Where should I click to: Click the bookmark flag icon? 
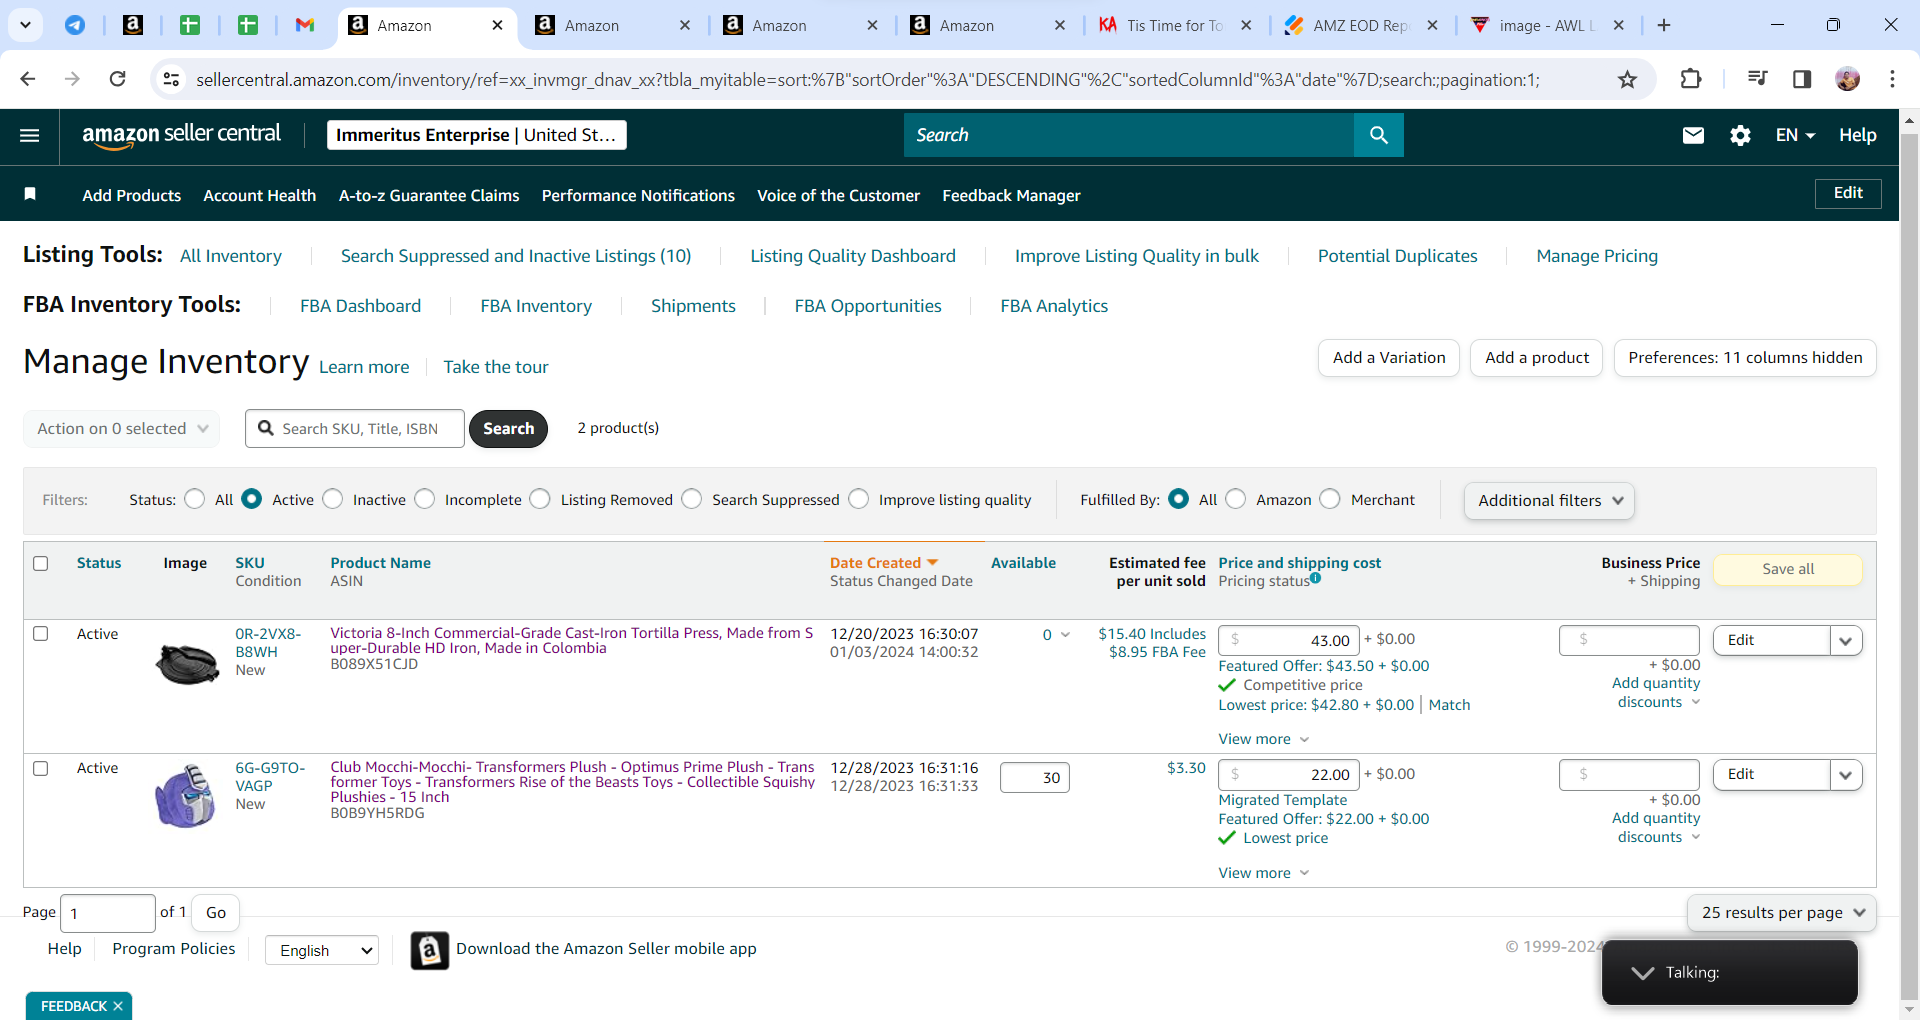[x=30, y=194]
